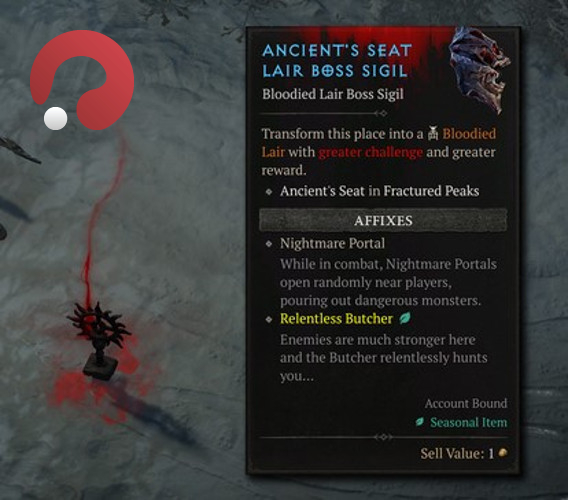Select the yellow Relentless Butcher affix name

336,319
